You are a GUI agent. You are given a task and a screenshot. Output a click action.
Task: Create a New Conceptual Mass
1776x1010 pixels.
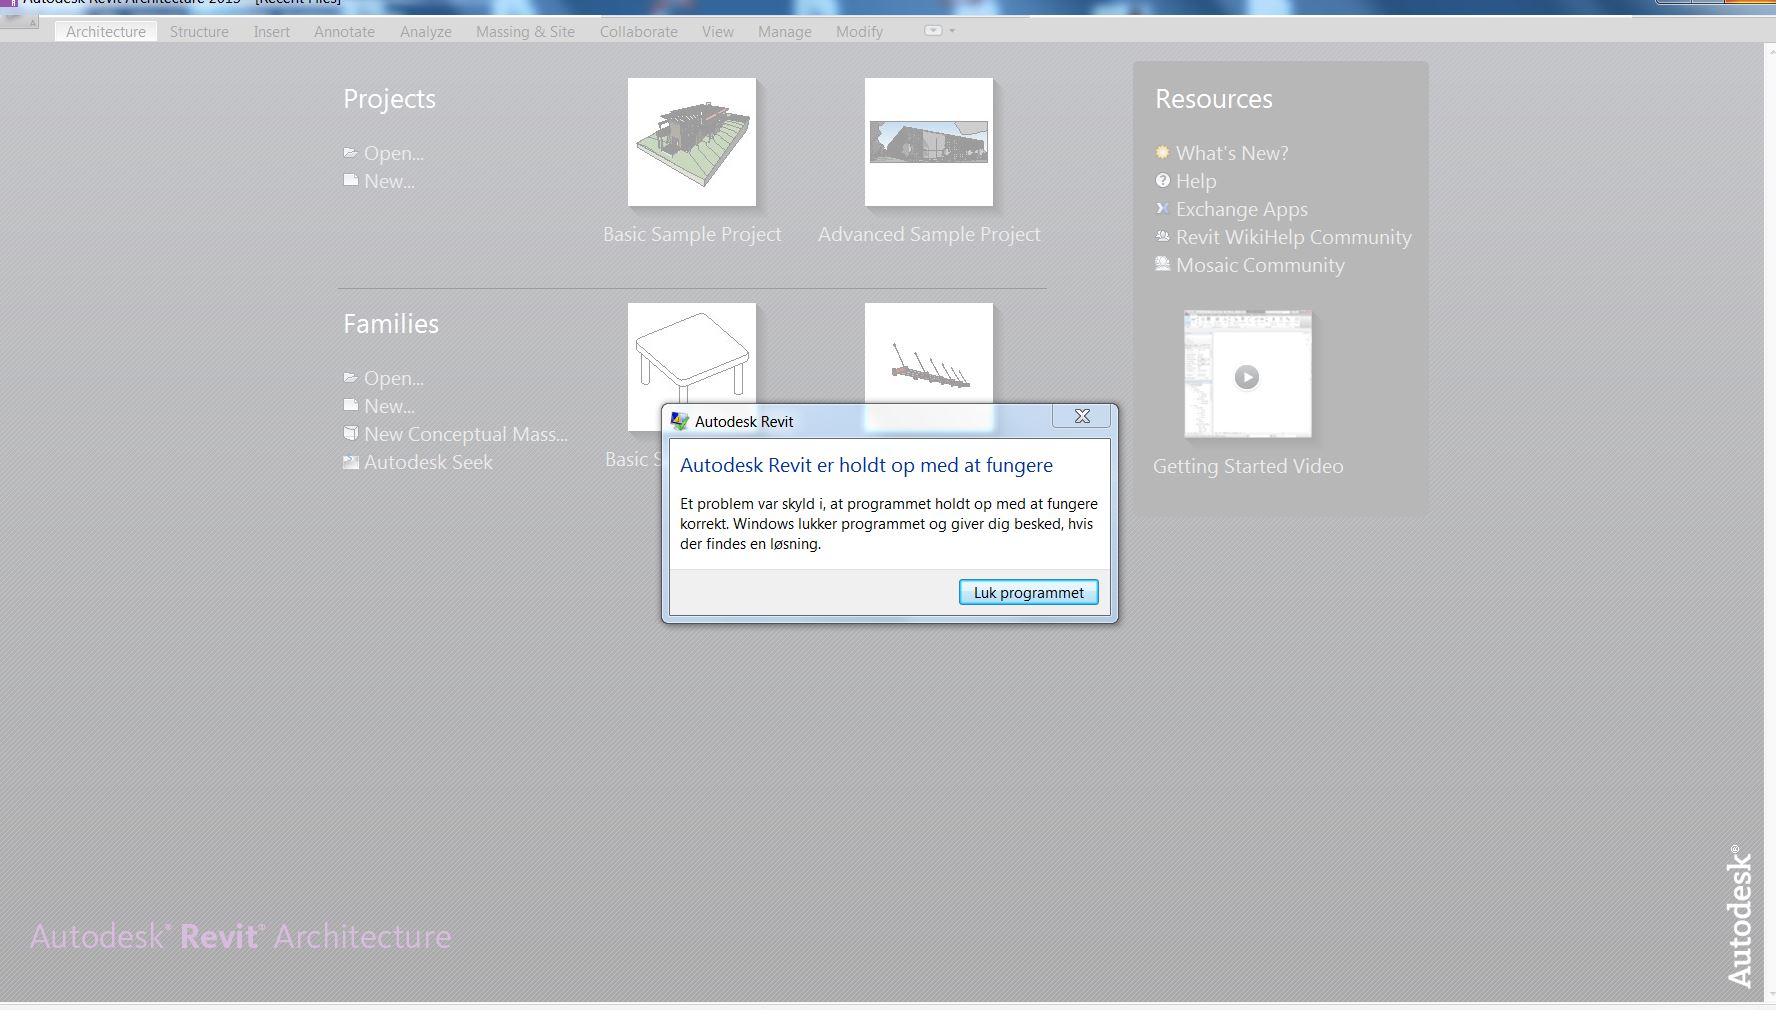(466, 434)
